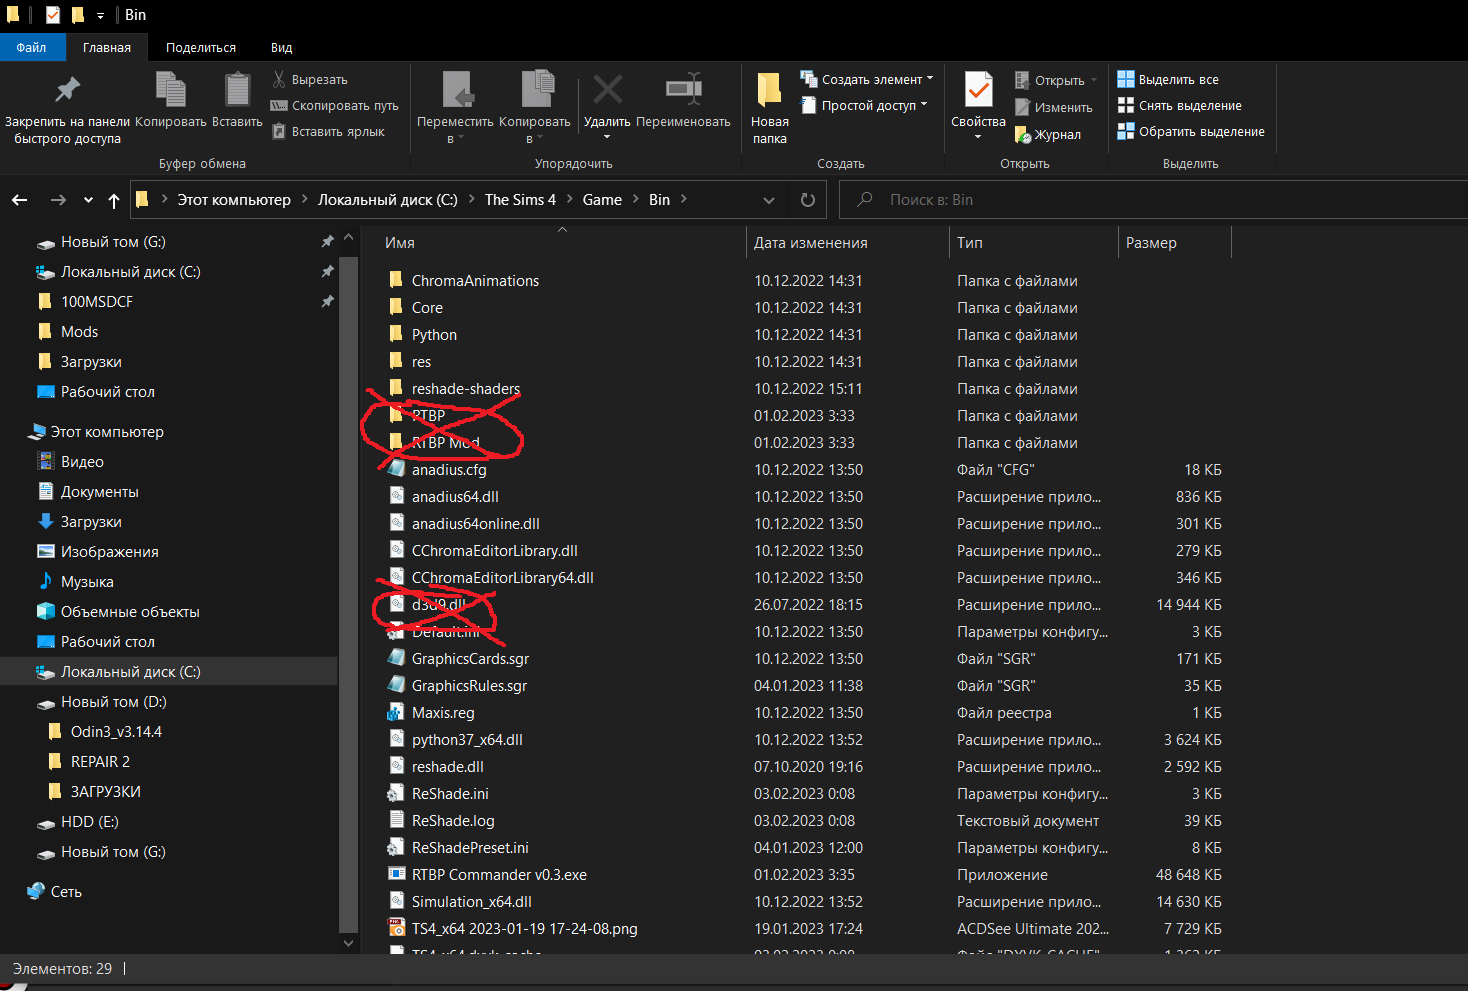1468x991 pixels.
Task: Open Новый том (D:) in the navigation pane
Action: (113, 702)
